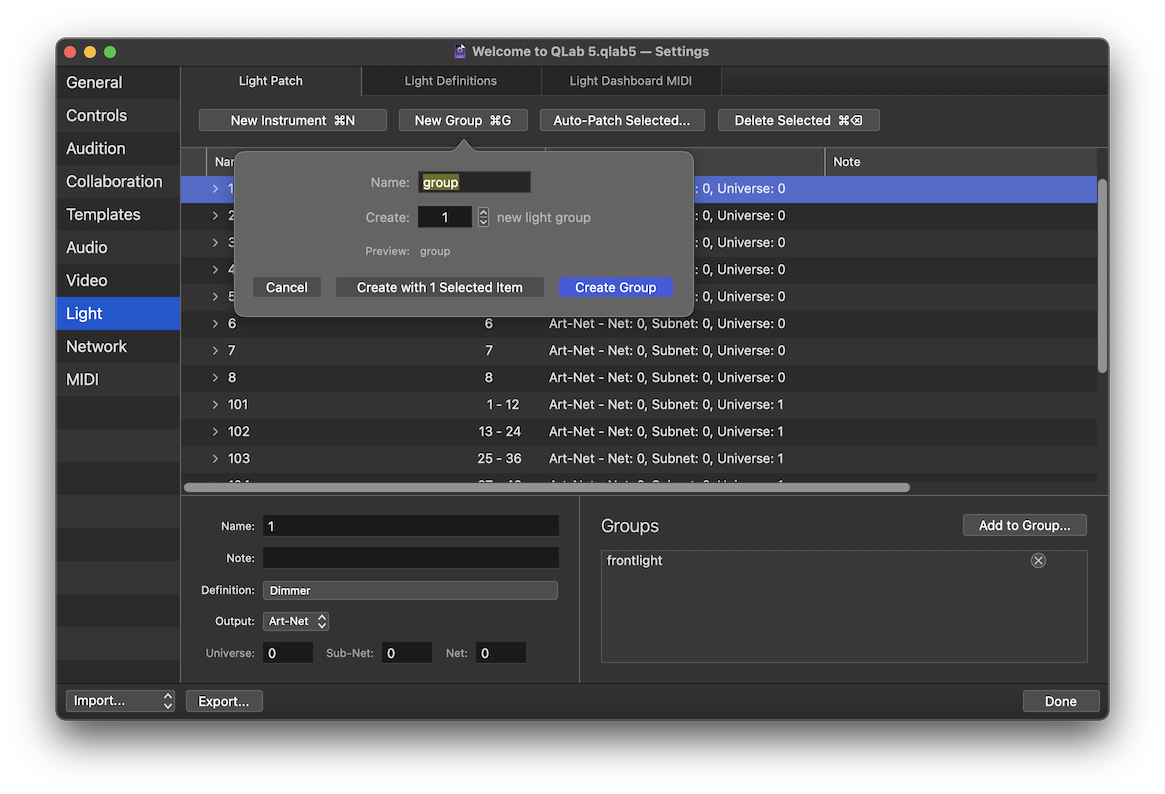The width and height of the screenshot is (1165, 794).
Task: Click the group Name text field
Action: click(x=473, y=183)
